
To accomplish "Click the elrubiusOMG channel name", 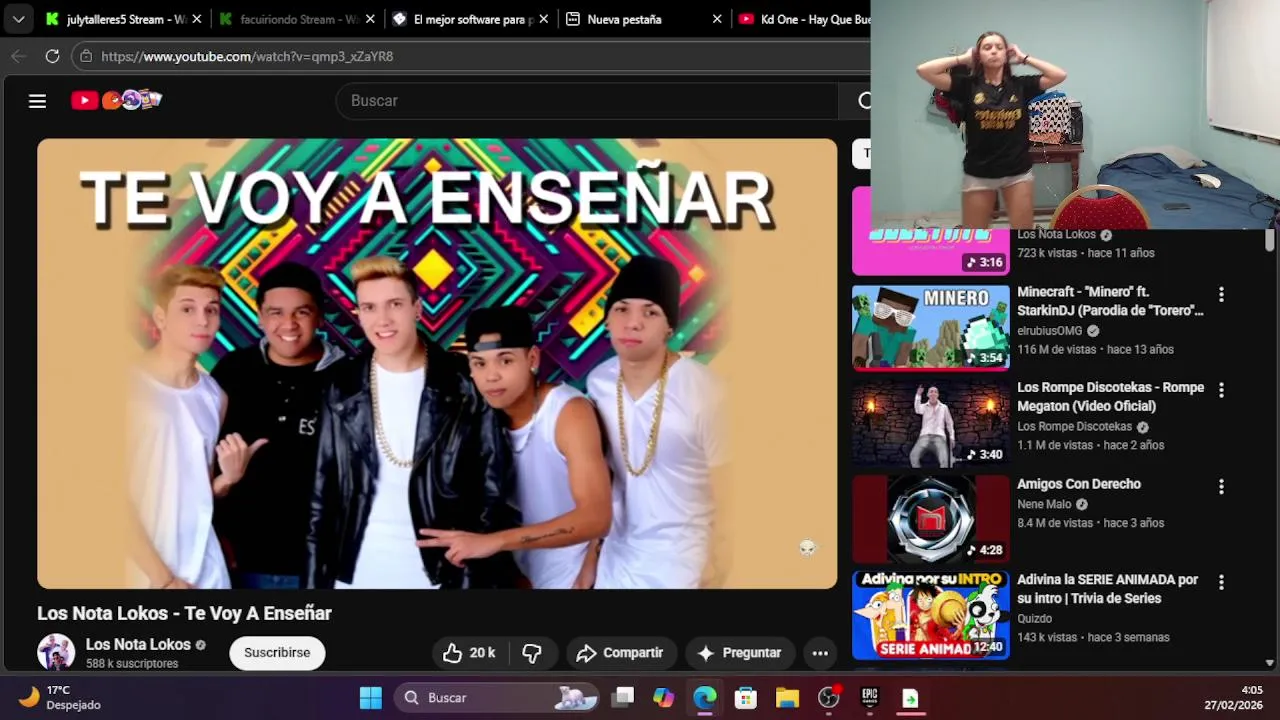I will pyautogui.click(x=1049, y=331).
